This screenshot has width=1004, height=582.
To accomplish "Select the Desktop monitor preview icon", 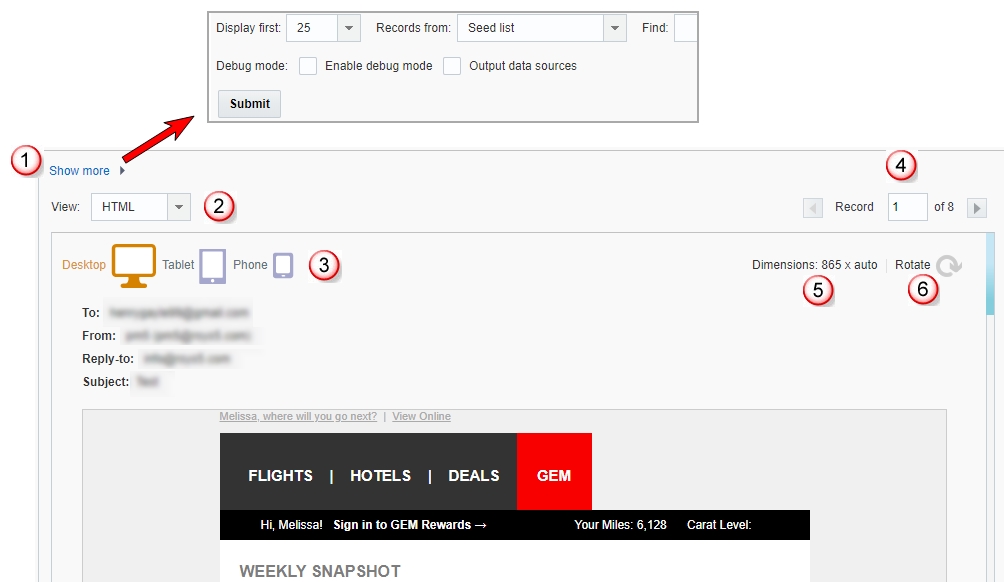I will click(x=134, y=265).
